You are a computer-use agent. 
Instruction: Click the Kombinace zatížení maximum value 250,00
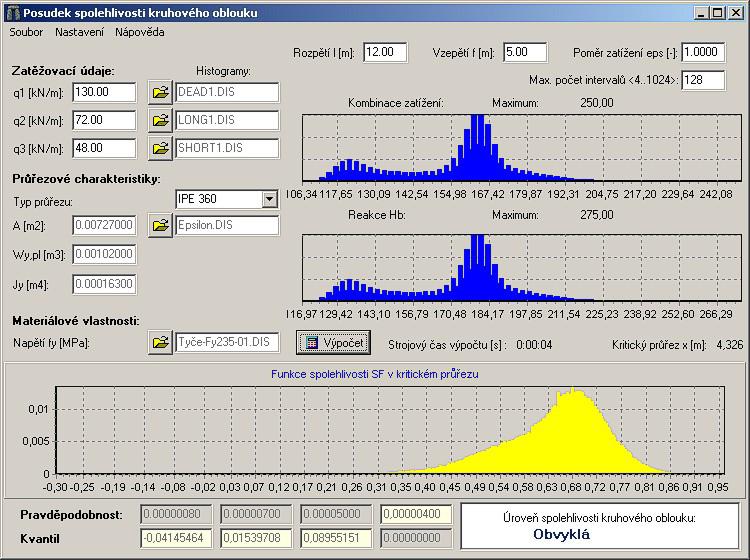[596, 103]
